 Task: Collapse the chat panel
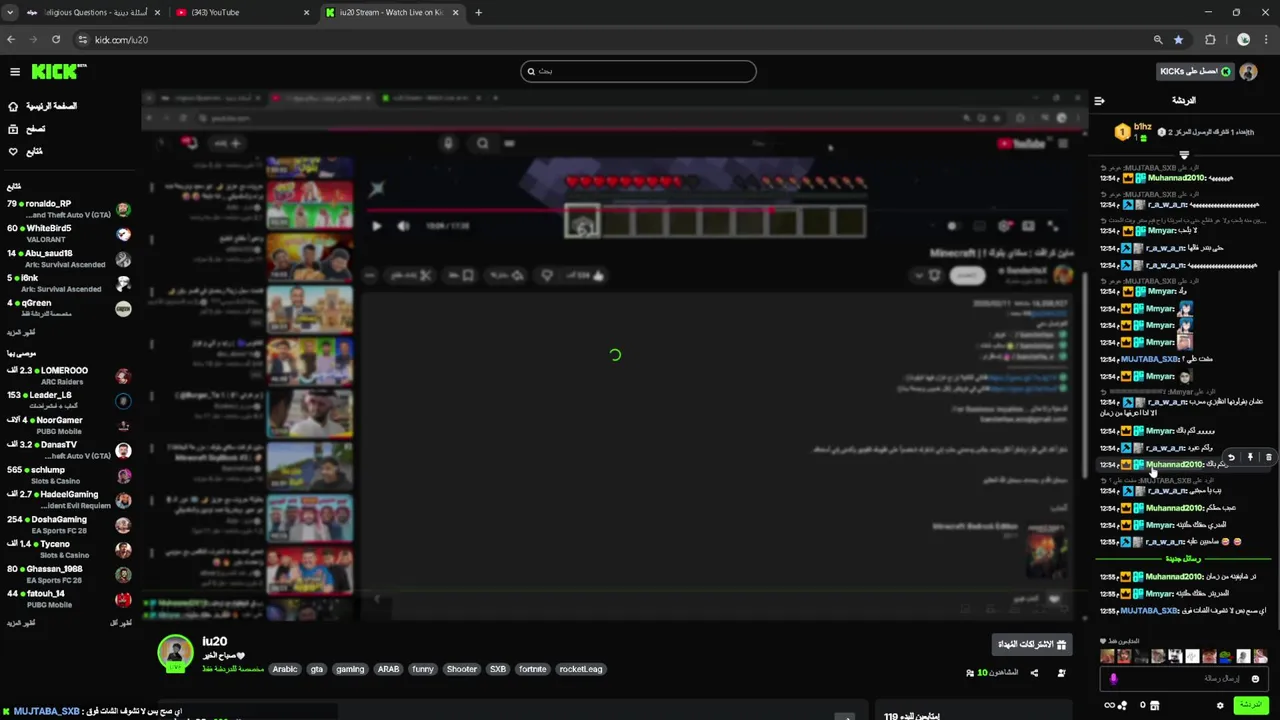(x=1099, y=100)
